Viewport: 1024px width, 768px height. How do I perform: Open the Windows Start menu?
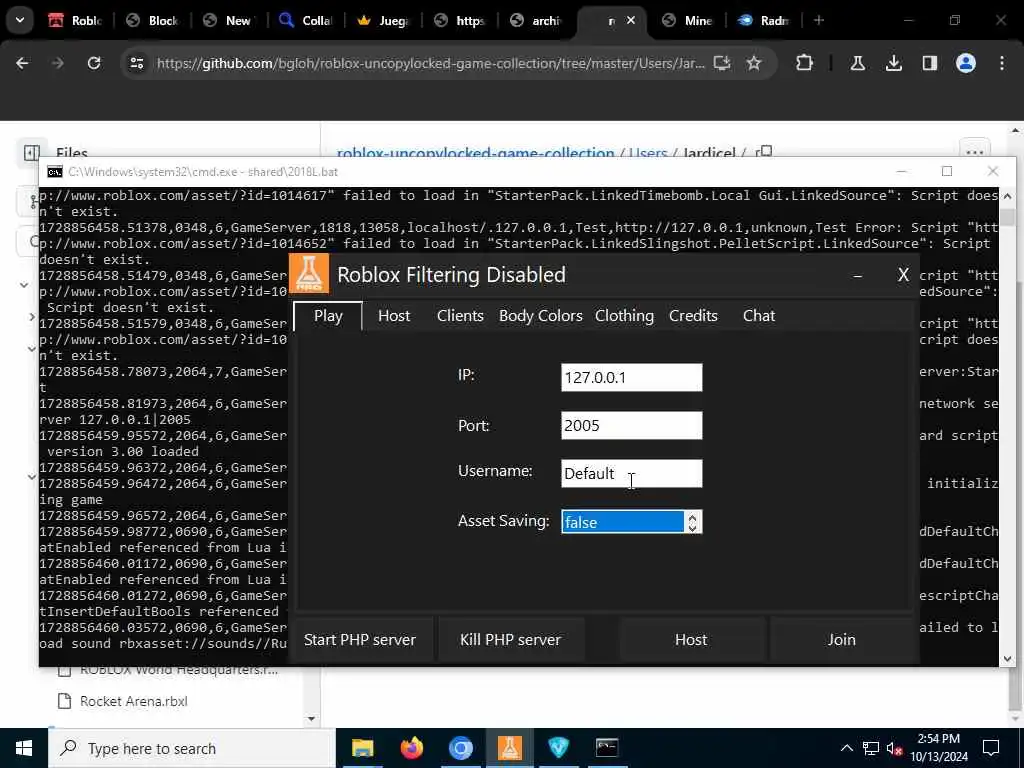pyautogui.click(x=24, y=748)
